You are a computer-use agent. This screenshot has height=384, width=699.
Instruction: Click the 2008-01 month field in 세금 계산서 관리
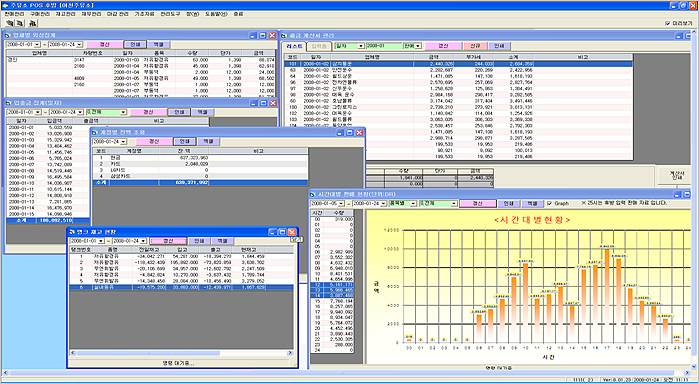point(383,46)
